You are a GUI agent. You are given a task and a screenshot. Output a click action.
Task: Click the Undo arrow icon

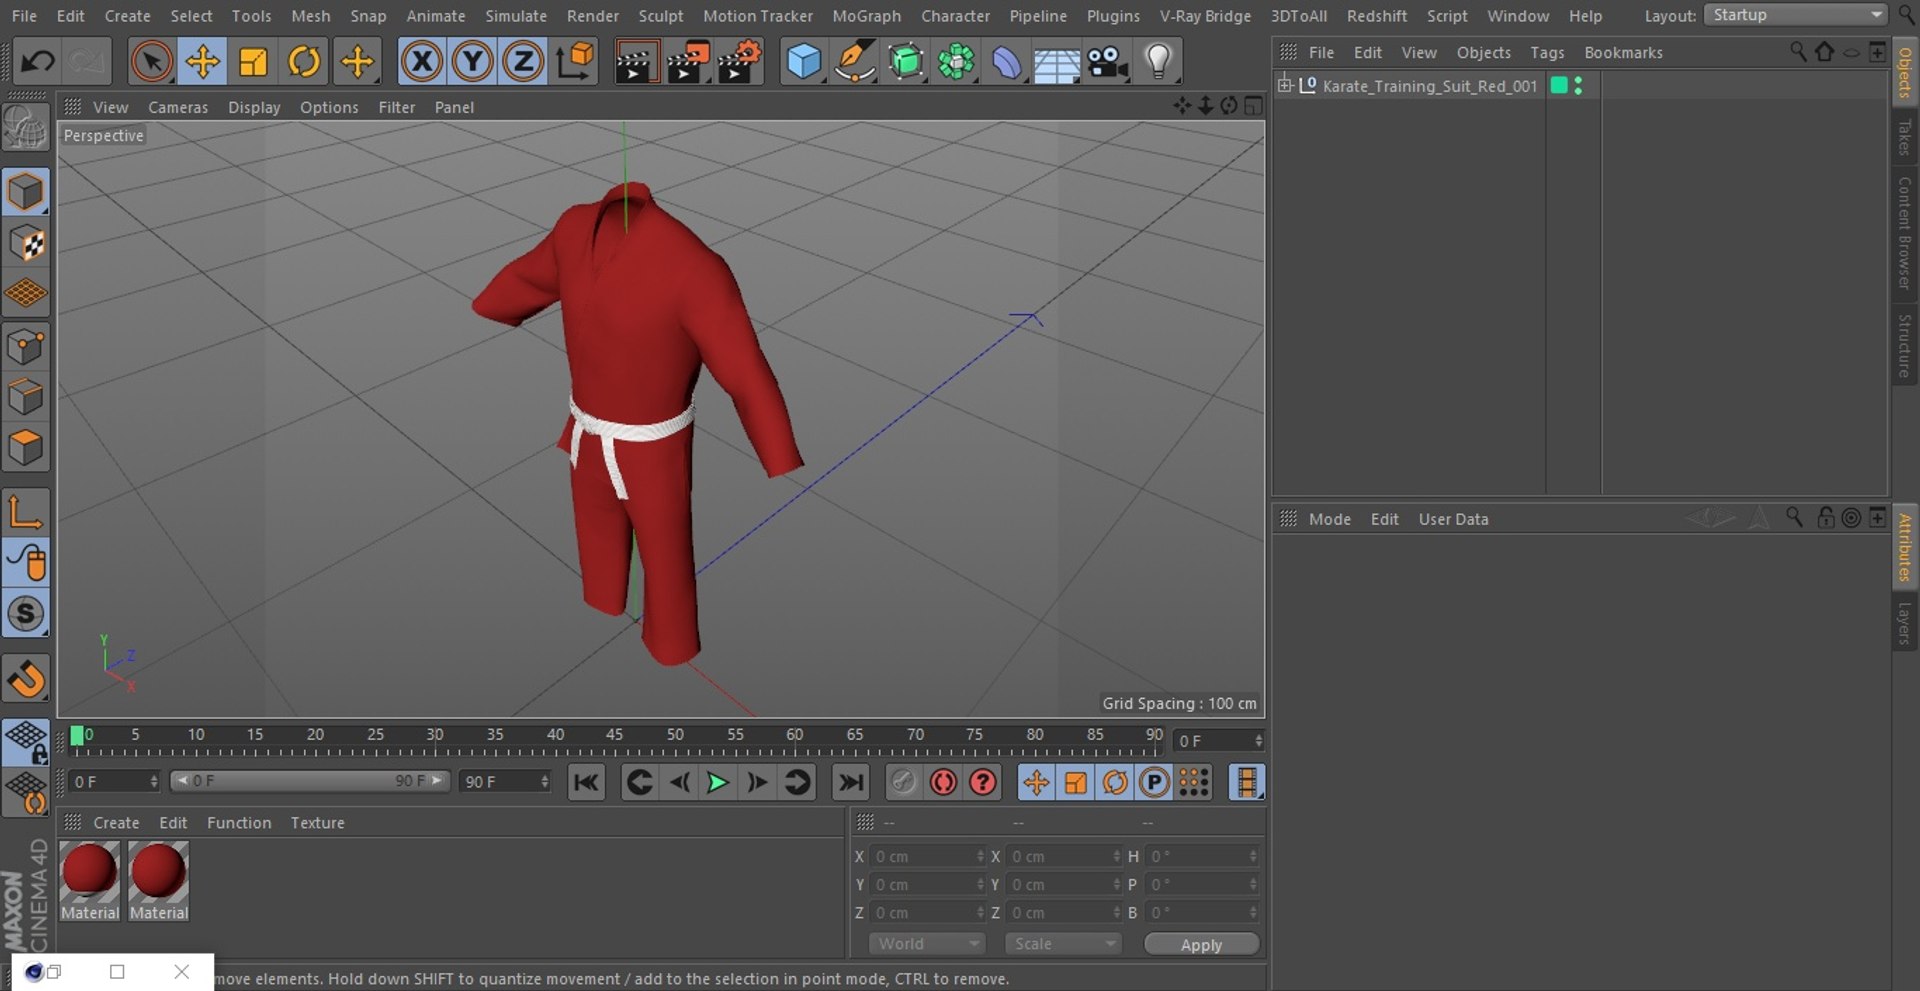(x=38, y=62)
